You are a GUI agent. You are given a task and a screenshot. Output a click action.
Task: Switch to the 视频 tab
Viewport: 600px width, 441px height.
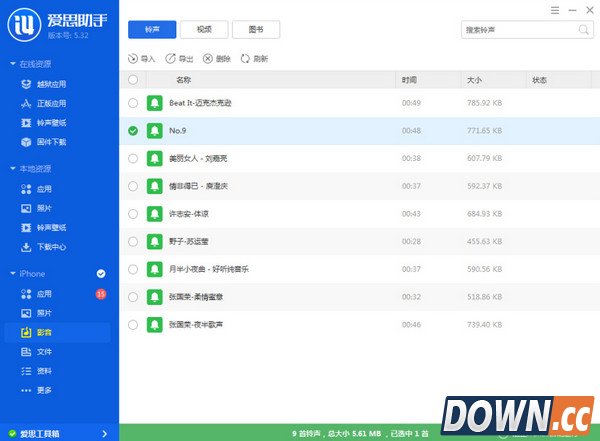[204, 30]
